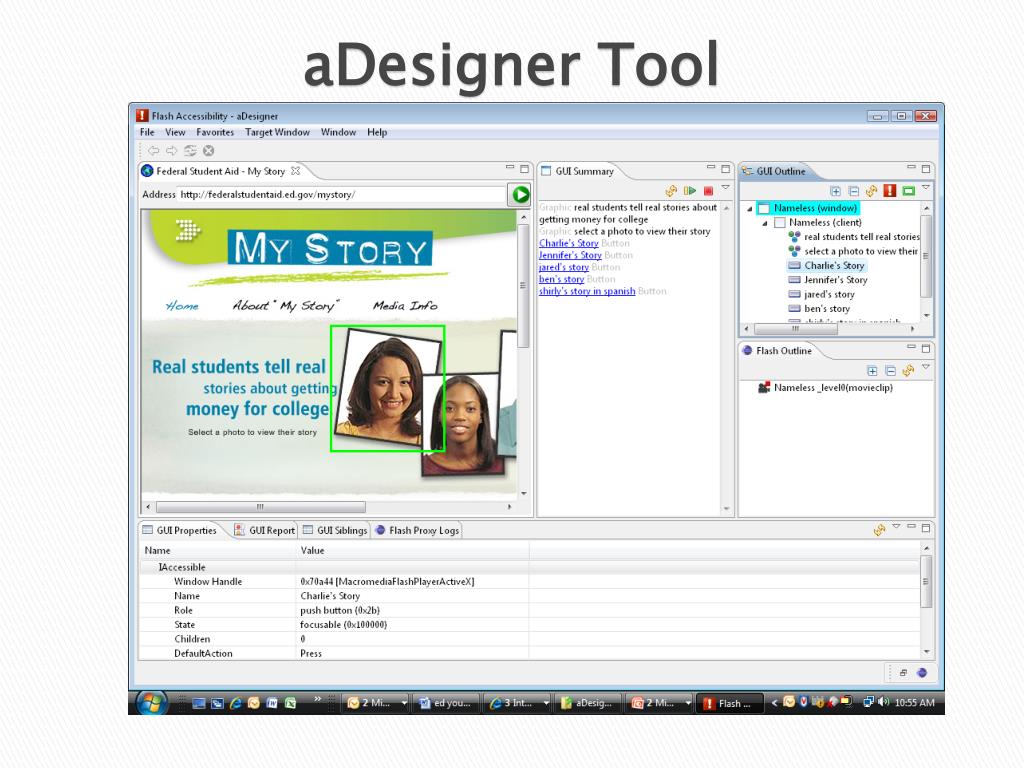Refresh the GUI Summary panel
The width and height of the screenshot is (1024, 768).
671,191
